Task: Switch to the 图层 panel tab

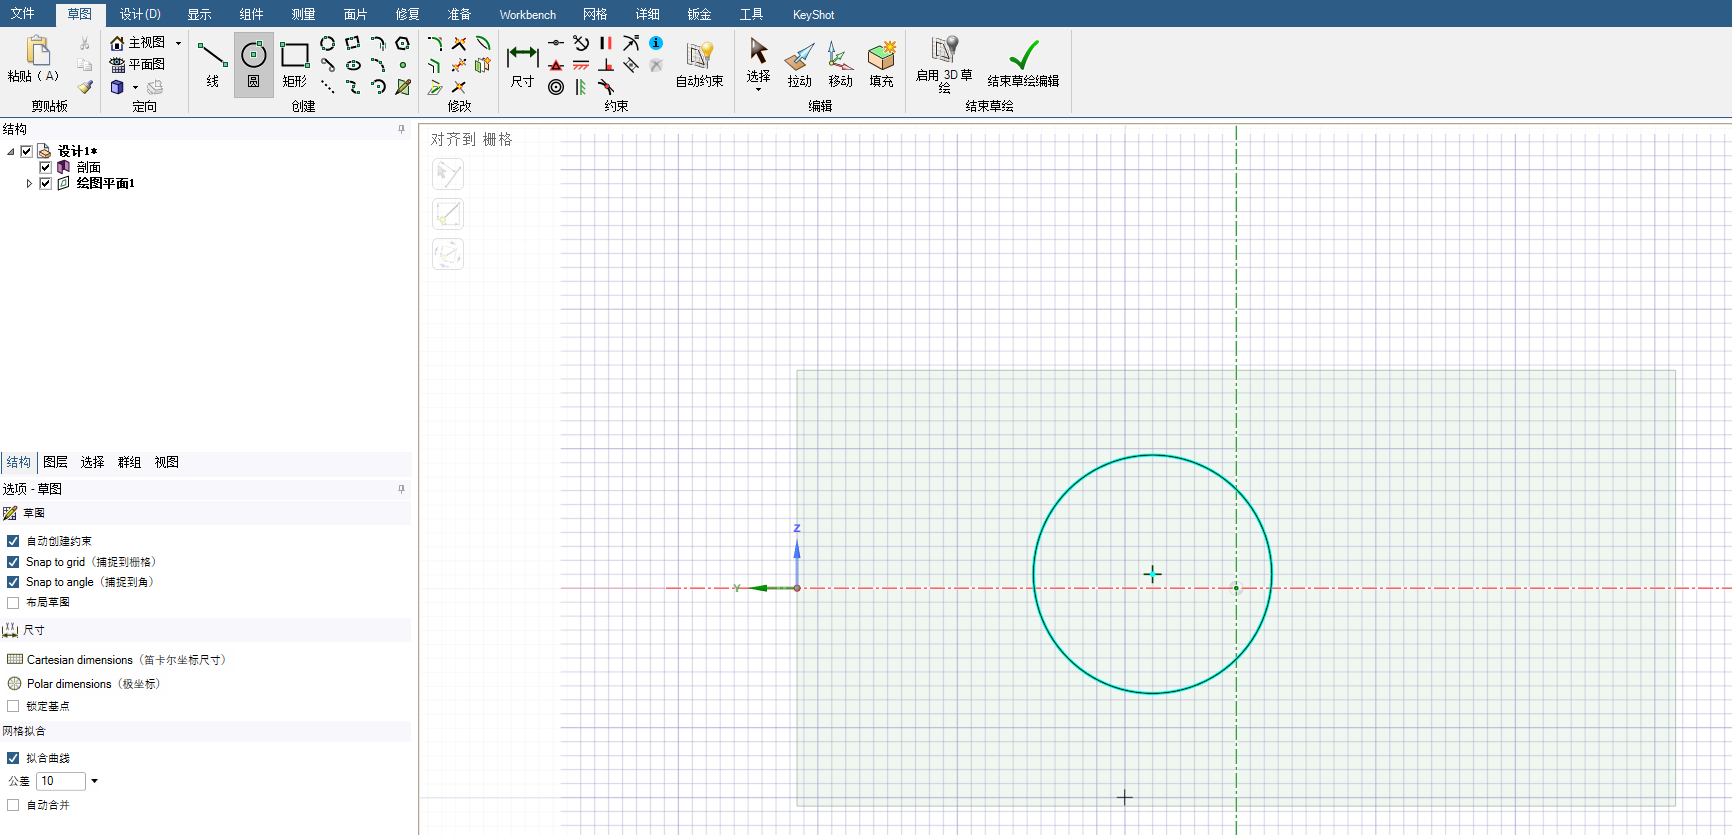Action: (x=55, y=462)
